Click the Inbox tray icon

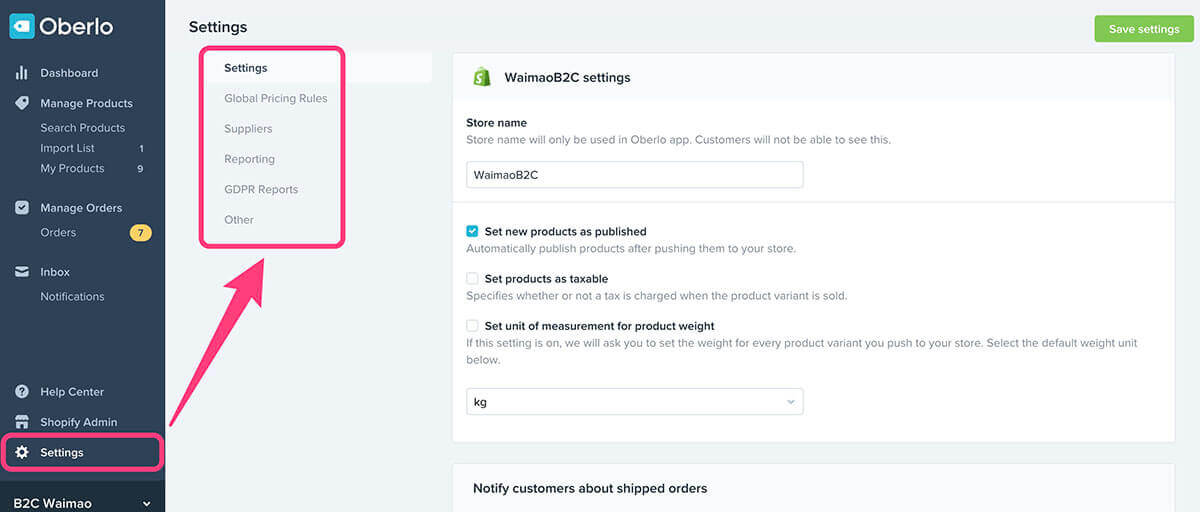22,272
